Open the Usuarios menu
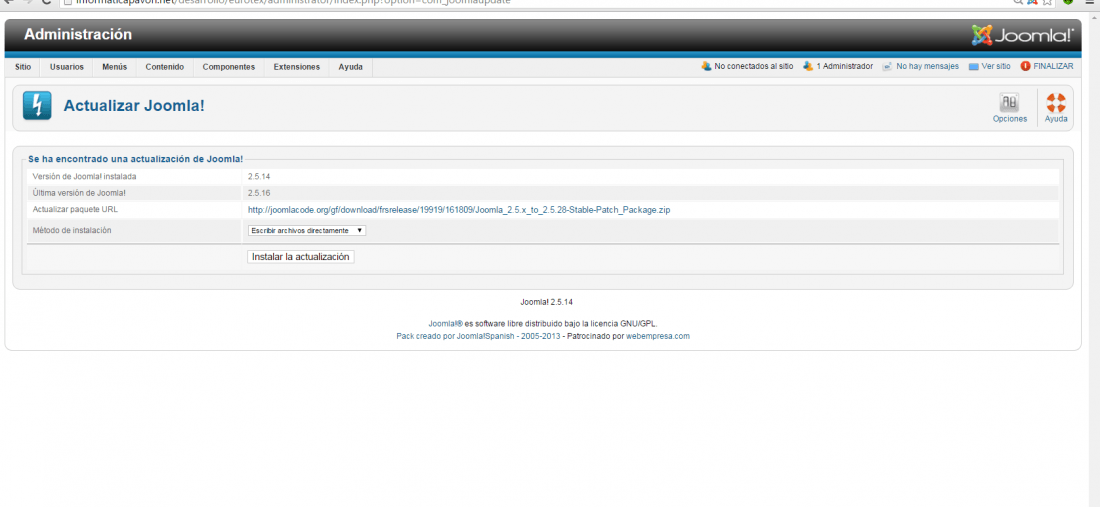Viewport: 1100px width, 507px height. (67, 67)
